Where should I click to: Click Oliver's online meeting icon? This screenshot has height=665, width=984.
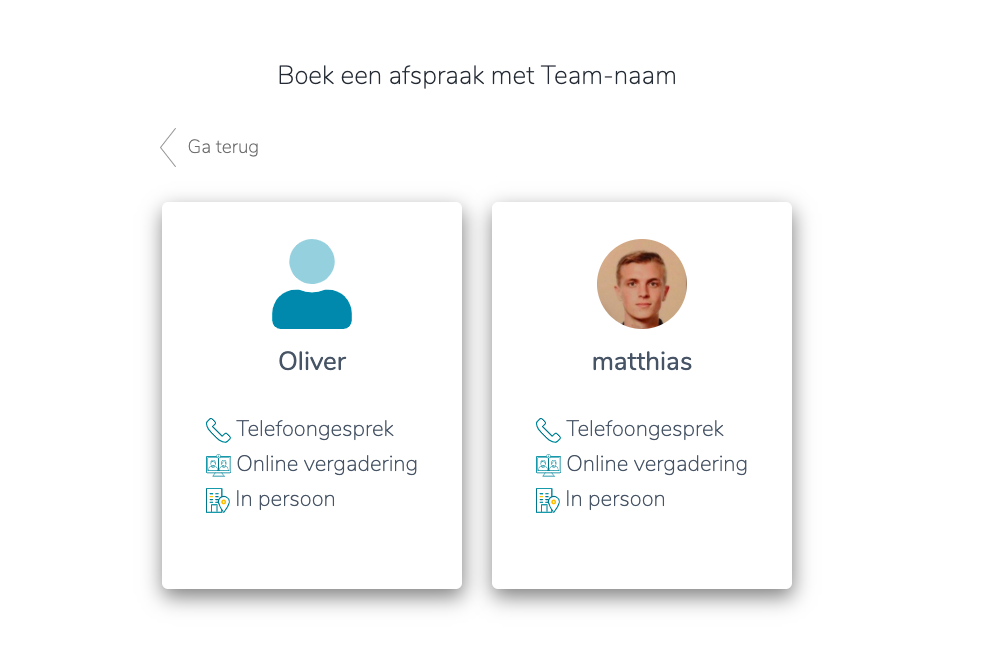(x=218, y=465)
